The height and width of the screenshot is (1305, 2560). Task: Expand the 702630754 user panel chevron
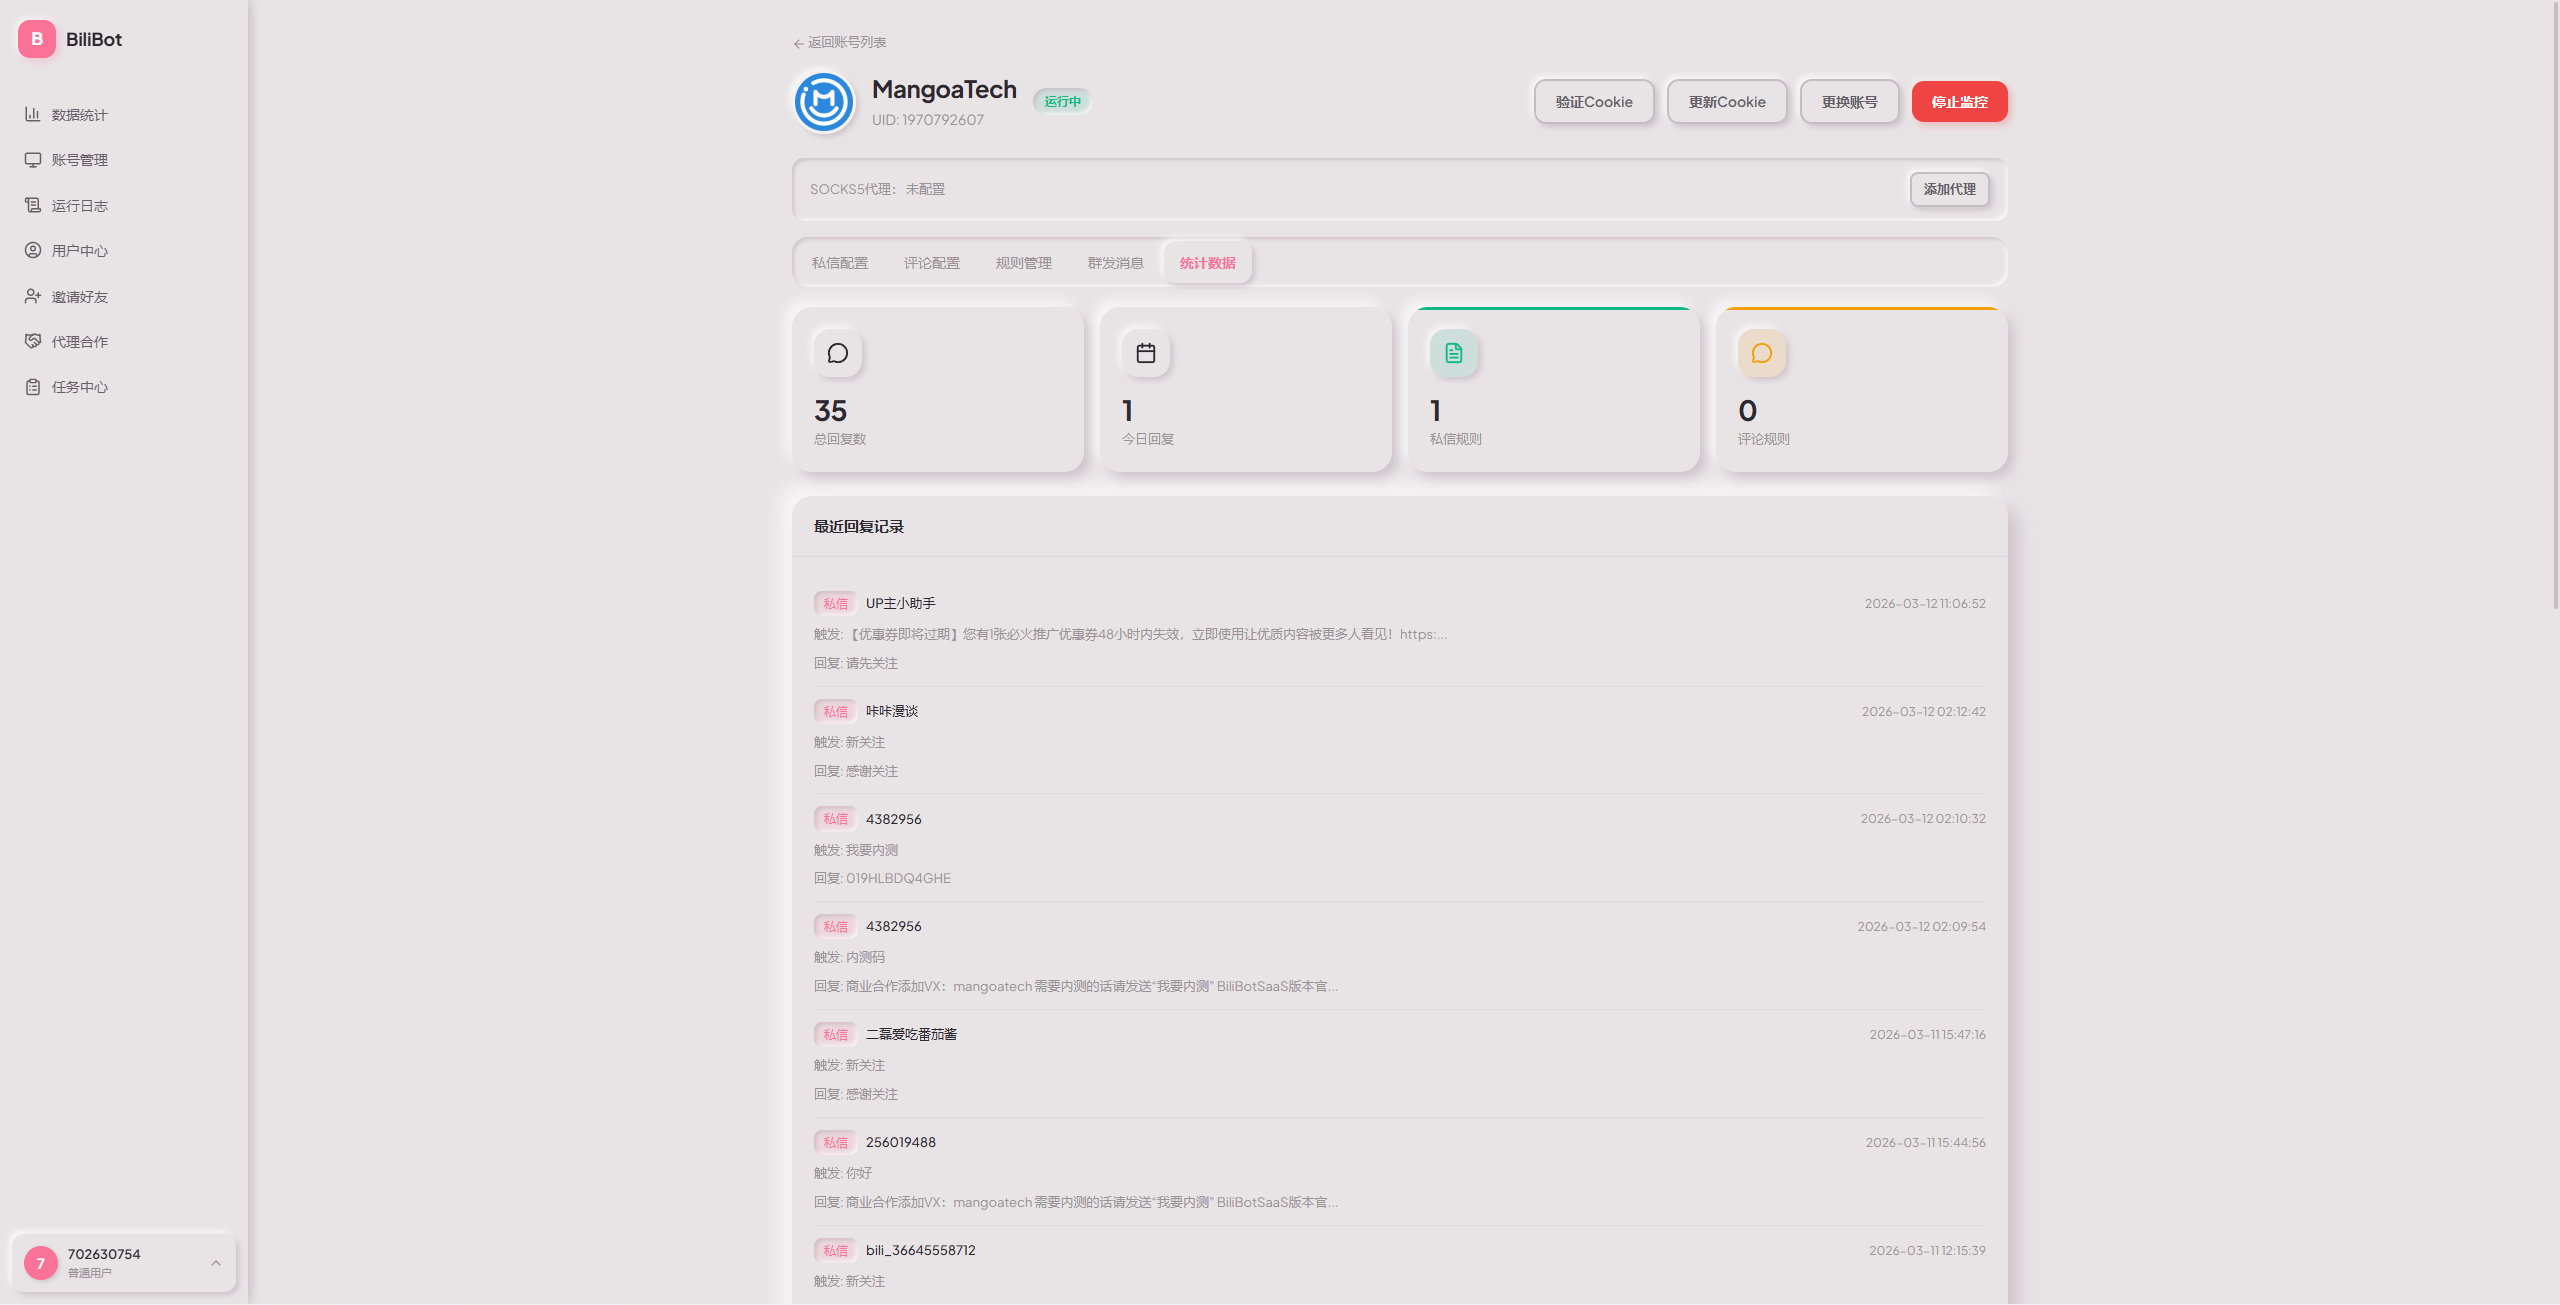coord(217,1263)
